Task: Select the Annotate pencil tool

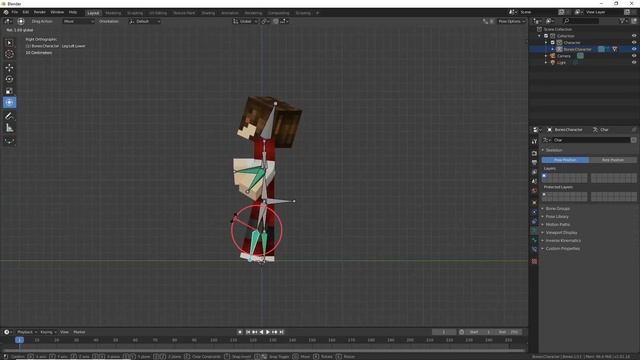Action: tap(9, 116)
